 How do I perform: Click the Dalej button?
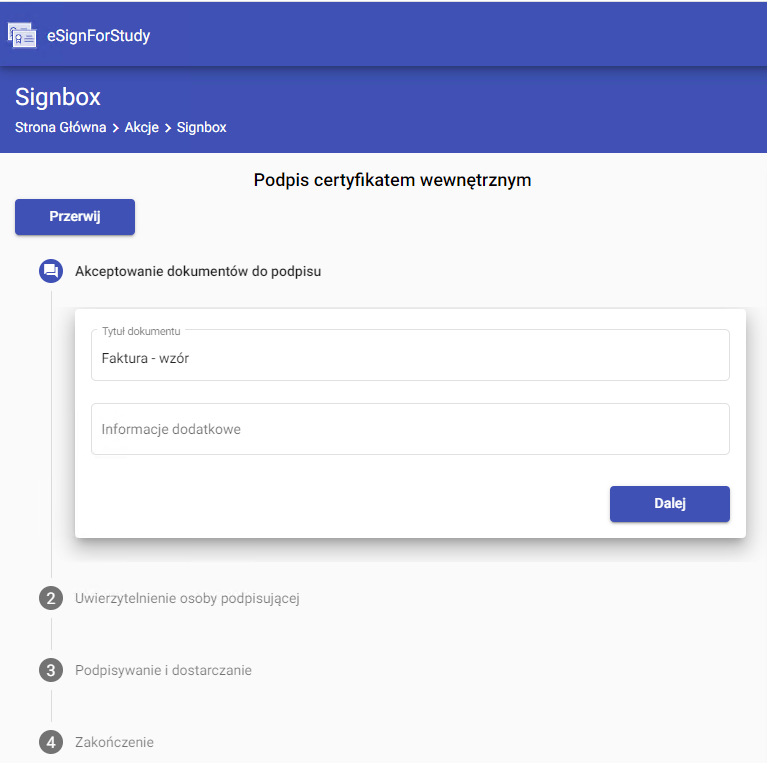coord(669,504)
